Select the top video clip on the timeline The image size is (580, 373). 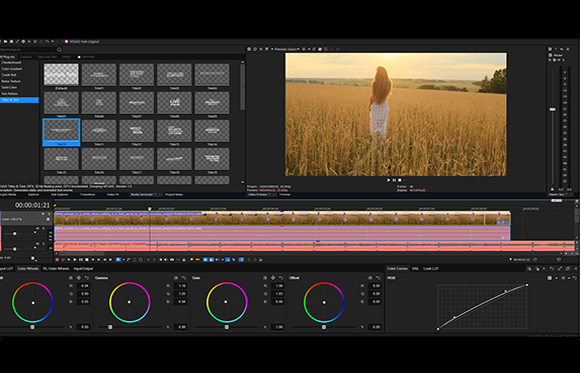282,218
